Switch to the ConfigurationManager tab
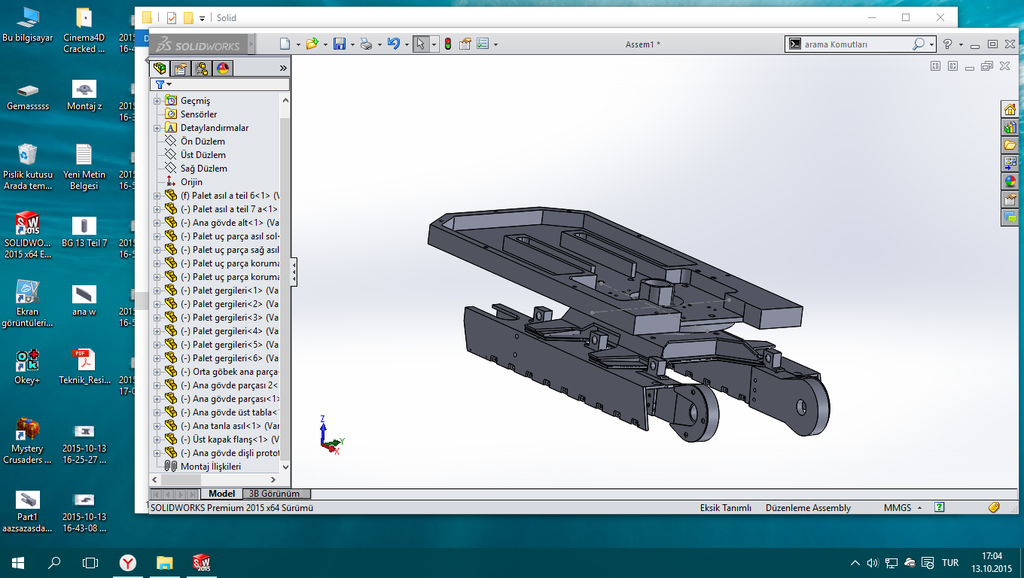1024x578 pixels. [x=202, y=68]
